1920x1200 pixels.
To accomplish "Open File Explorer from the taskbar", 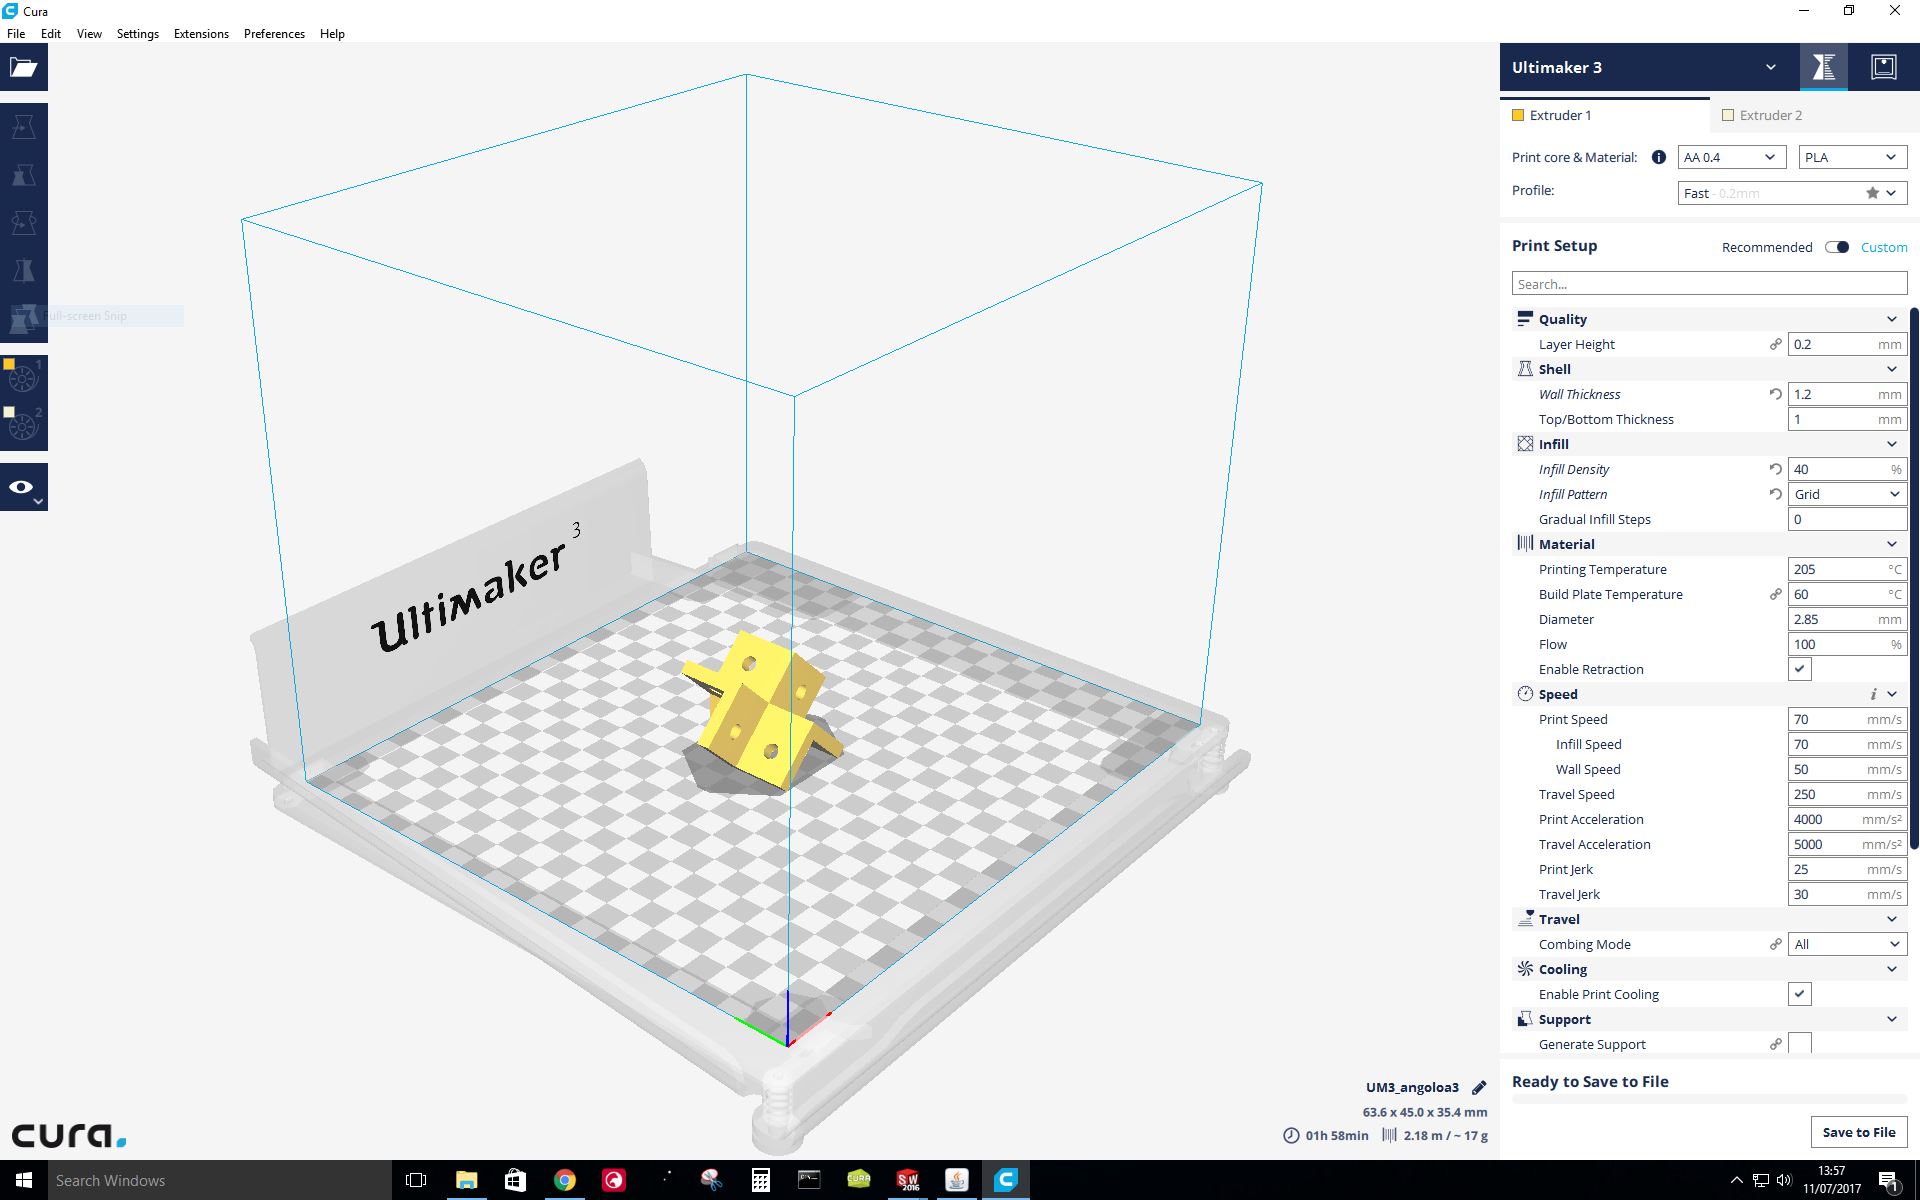I will point(466,1180).
